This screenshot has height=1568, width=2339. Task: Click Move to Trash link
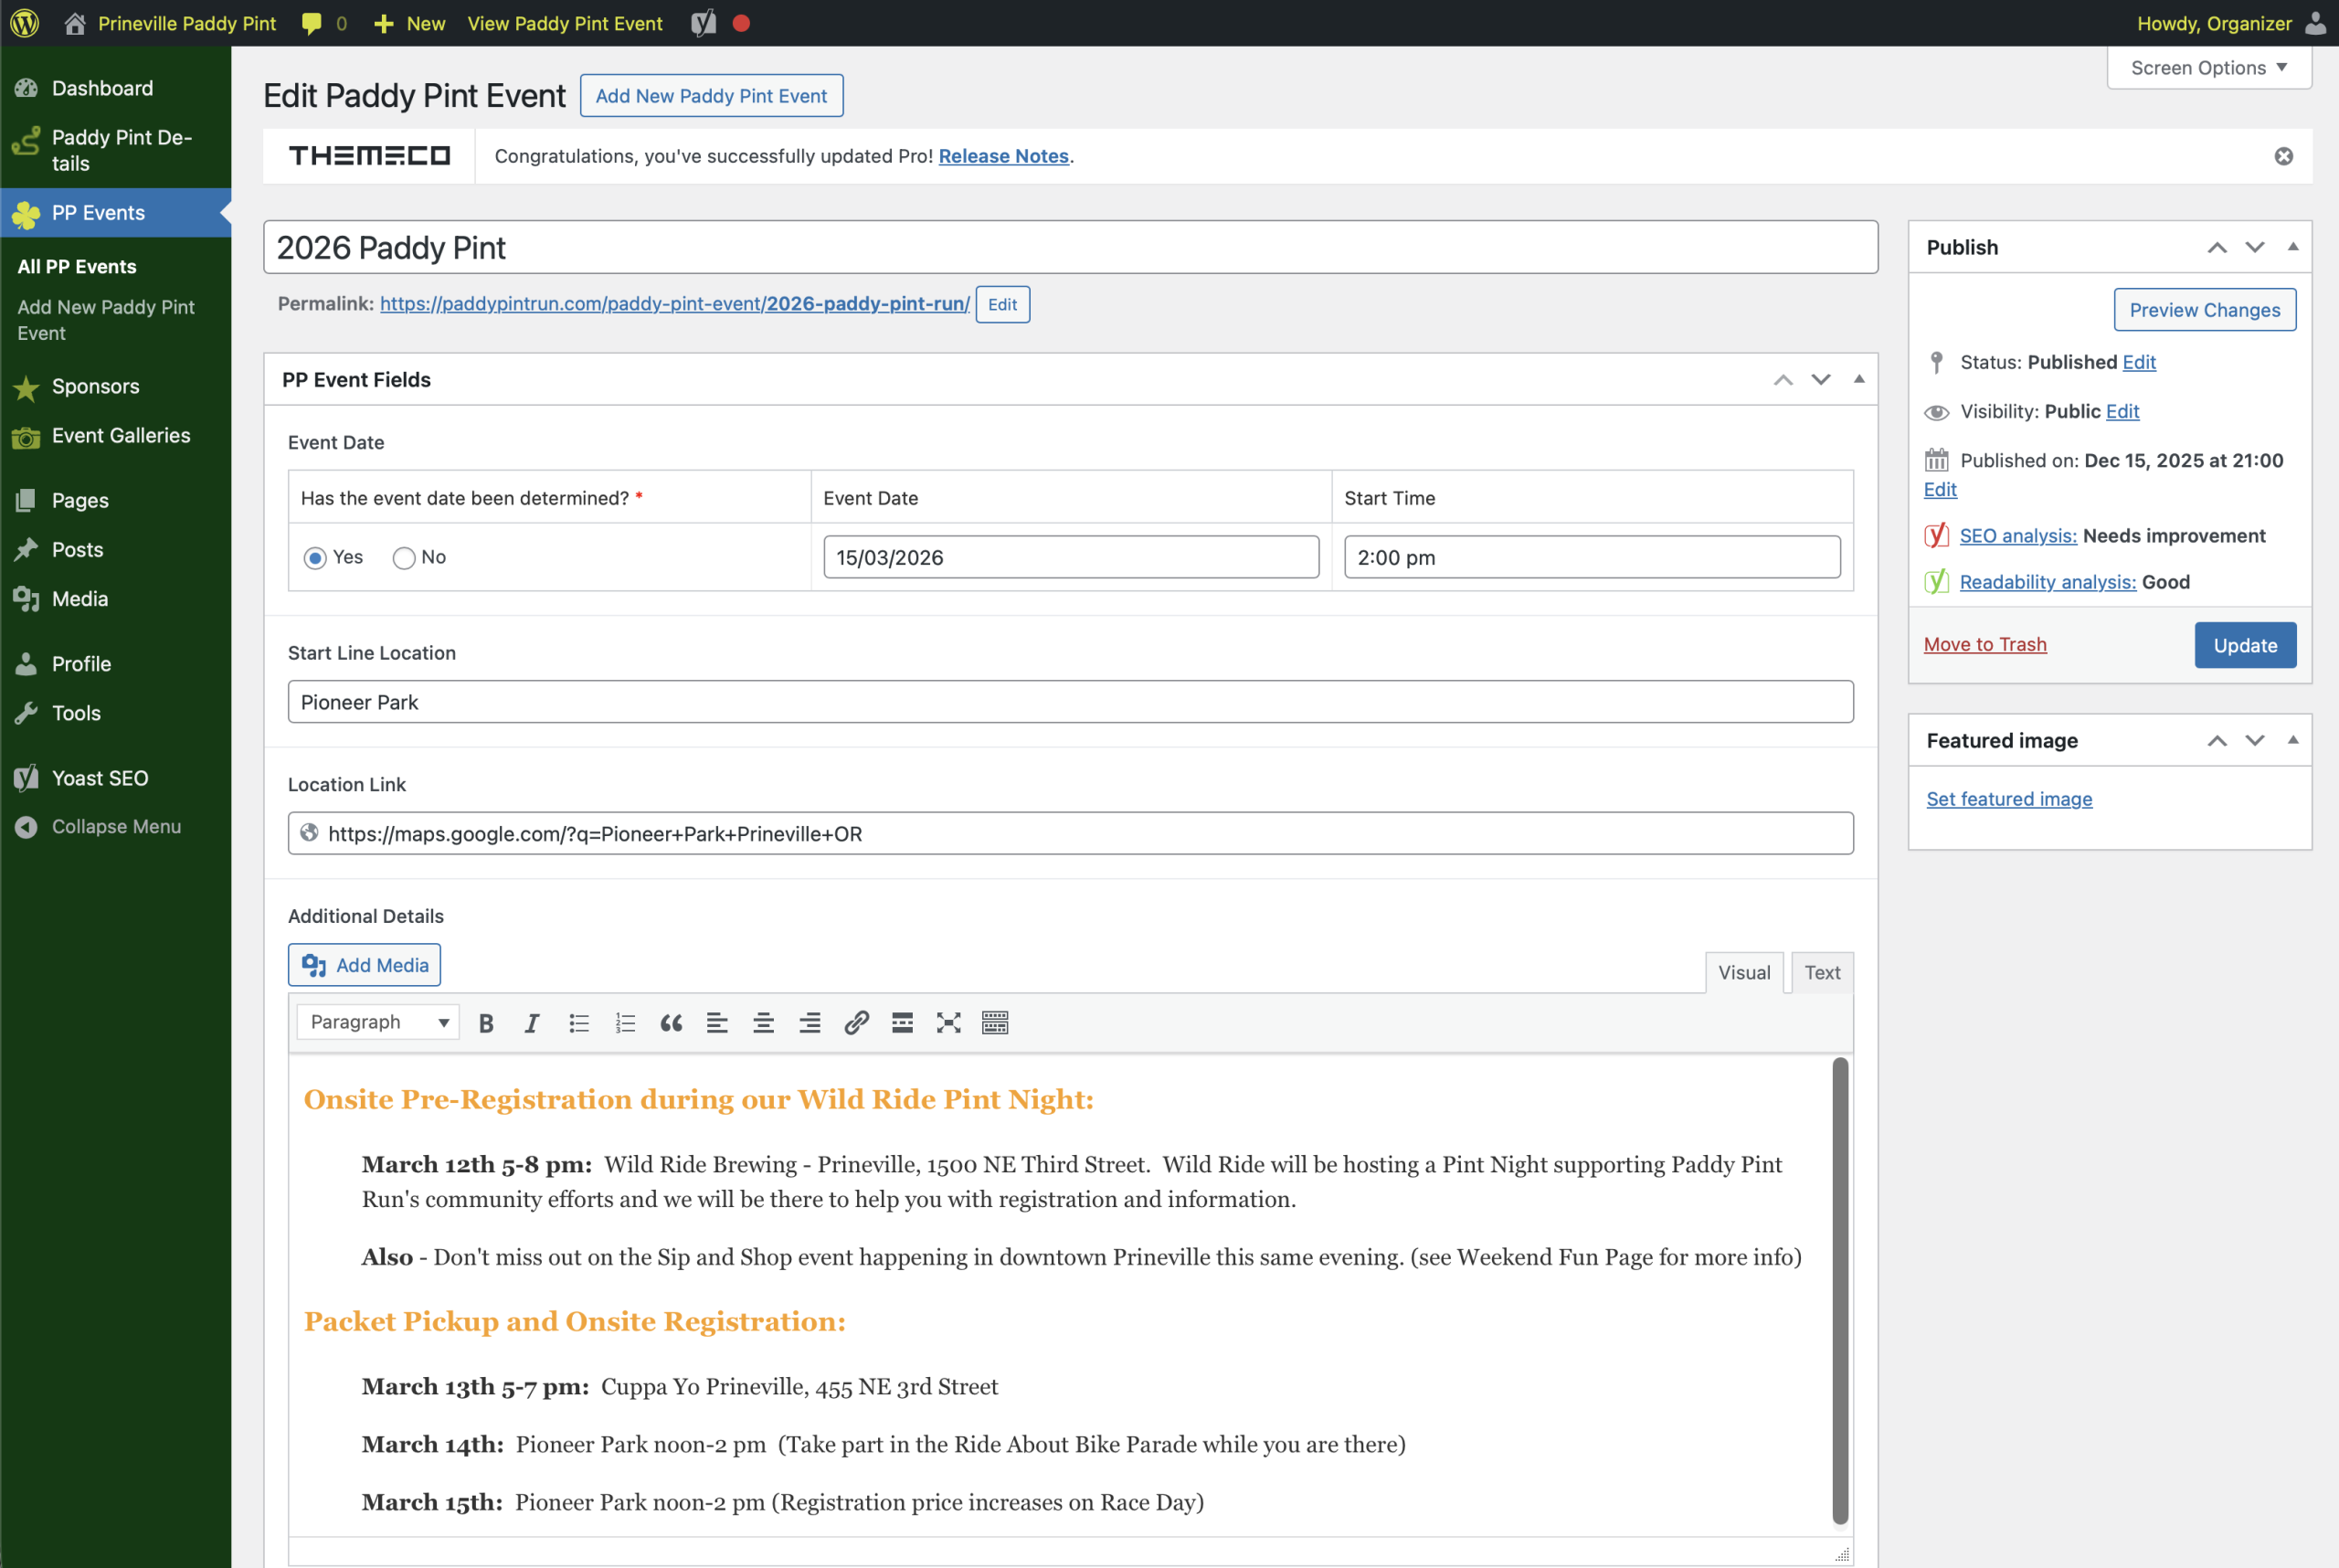click(1985, 644)
